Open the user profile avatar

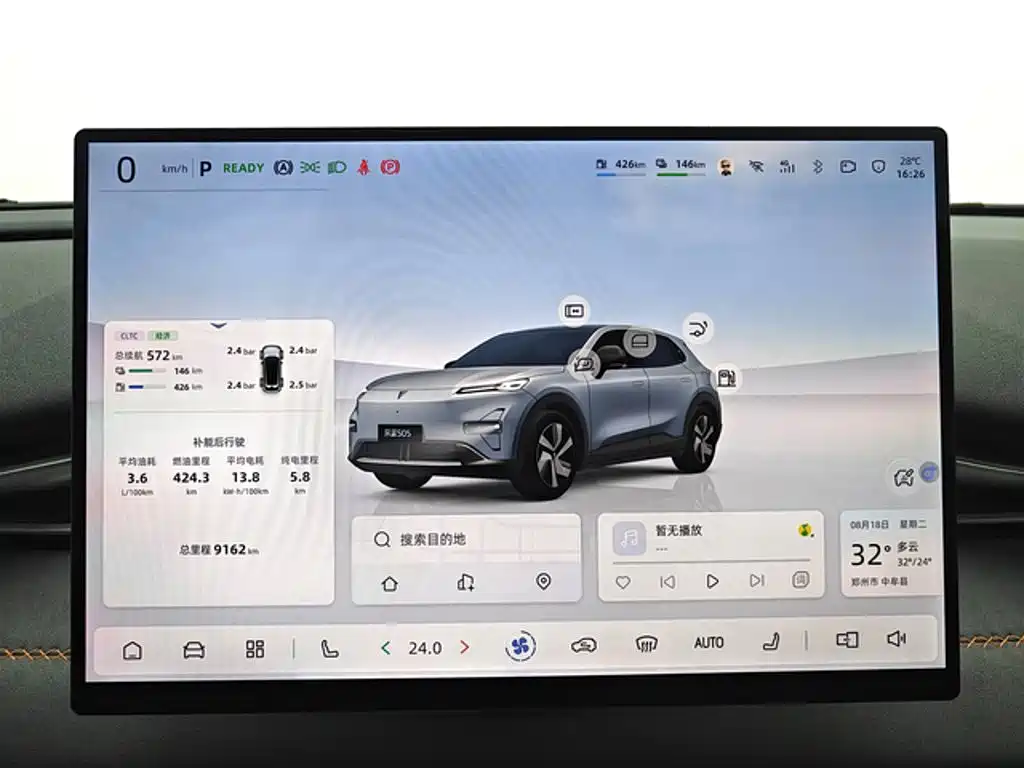point(726,167)
